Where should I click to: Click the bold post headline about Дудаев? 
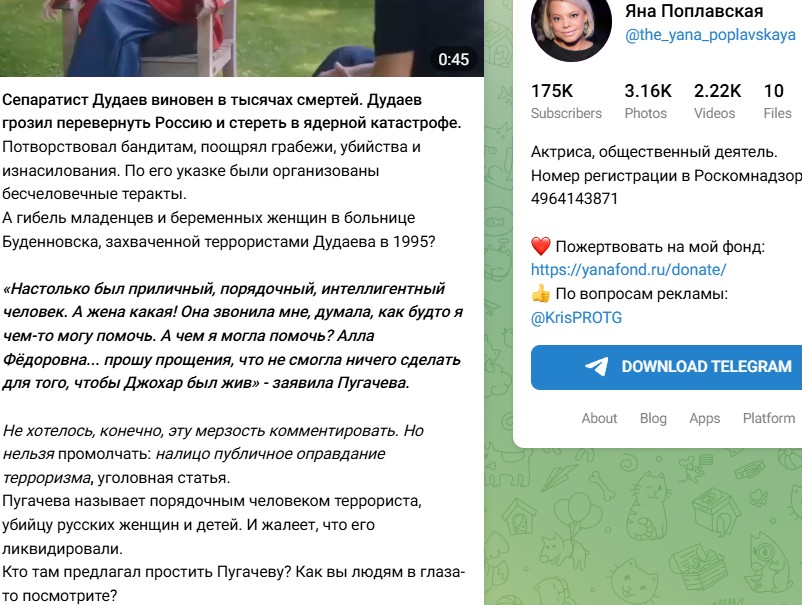coord(231,111)
